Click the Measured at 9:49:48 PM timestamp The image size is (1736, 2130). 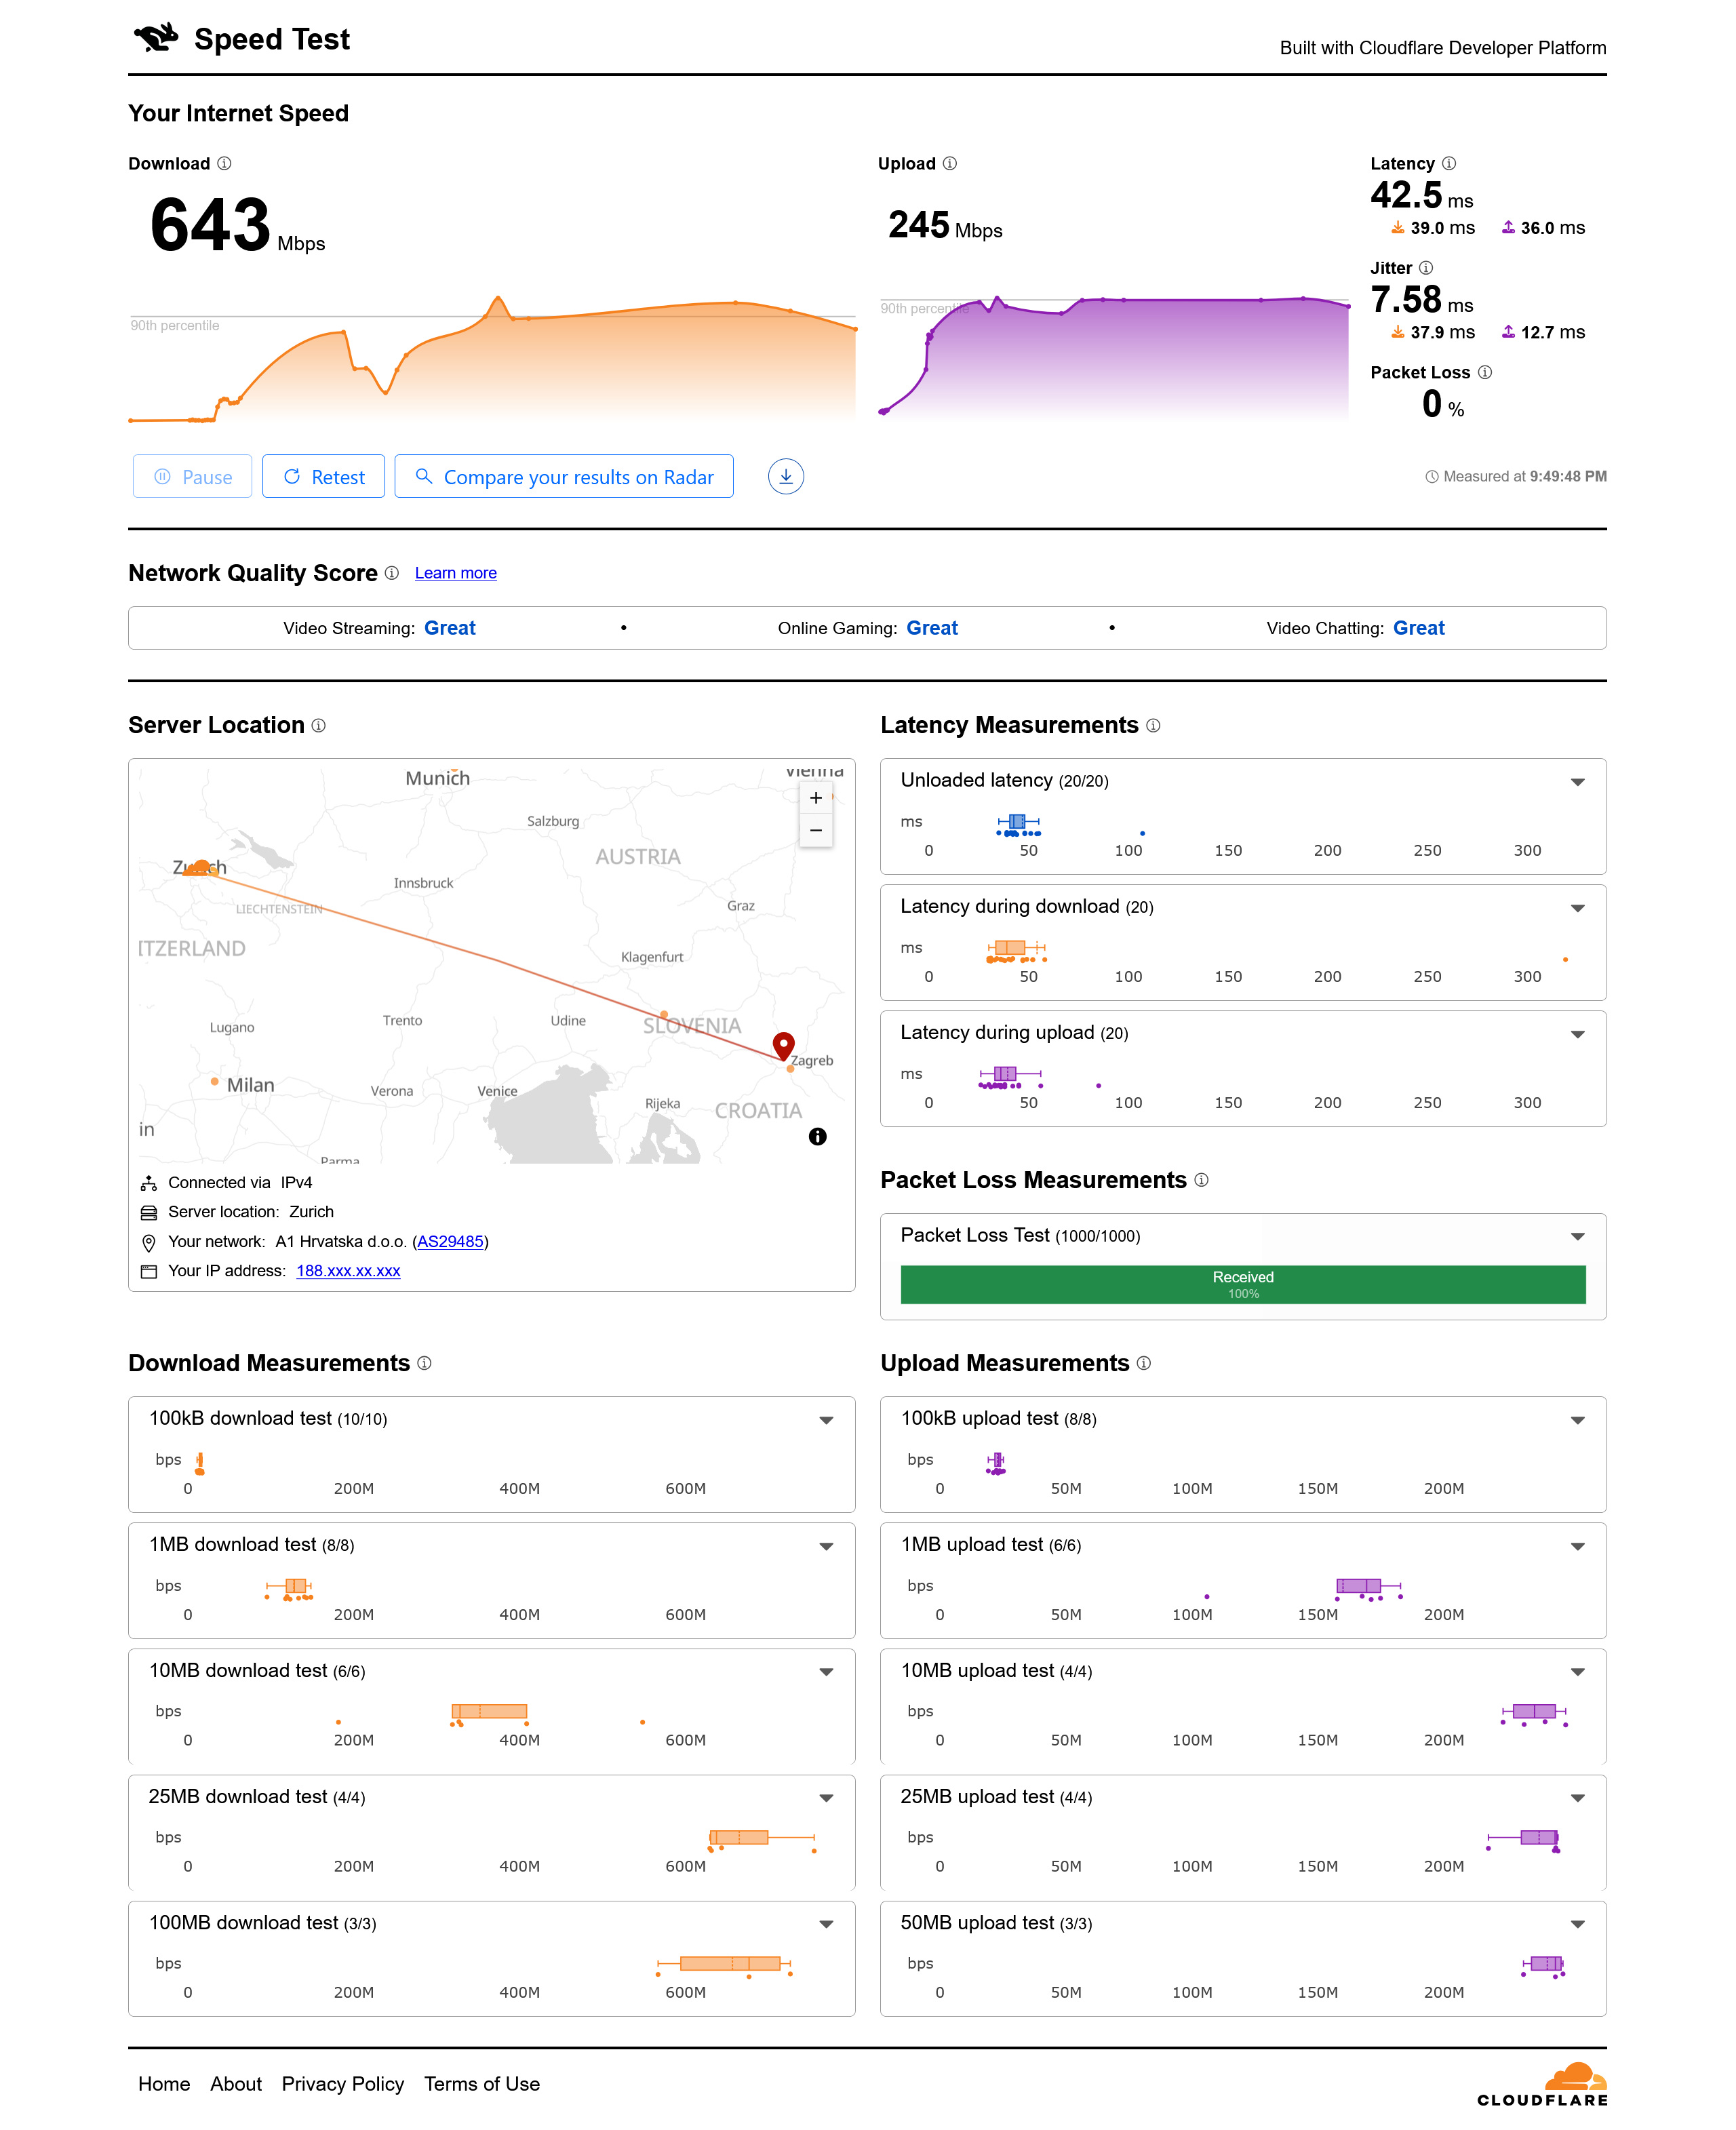(x=1516, y=477)
